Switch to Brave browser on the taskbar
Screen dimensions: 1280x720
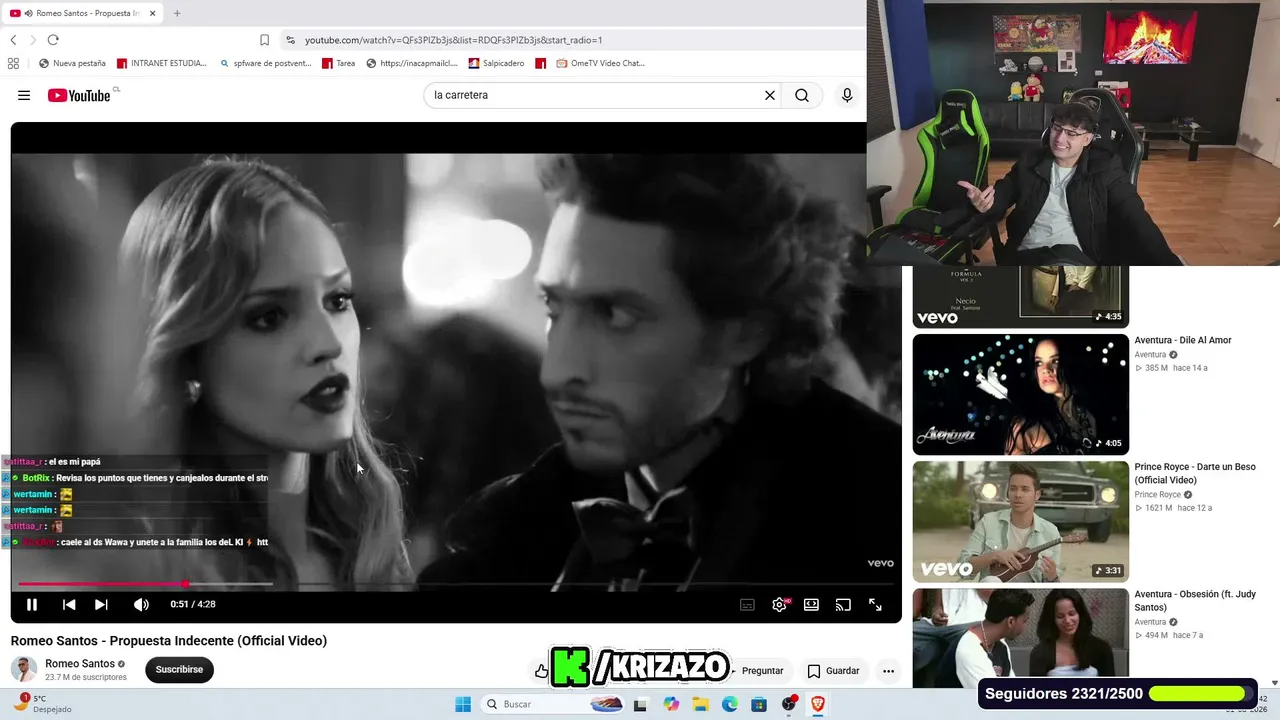pos(818,704)
